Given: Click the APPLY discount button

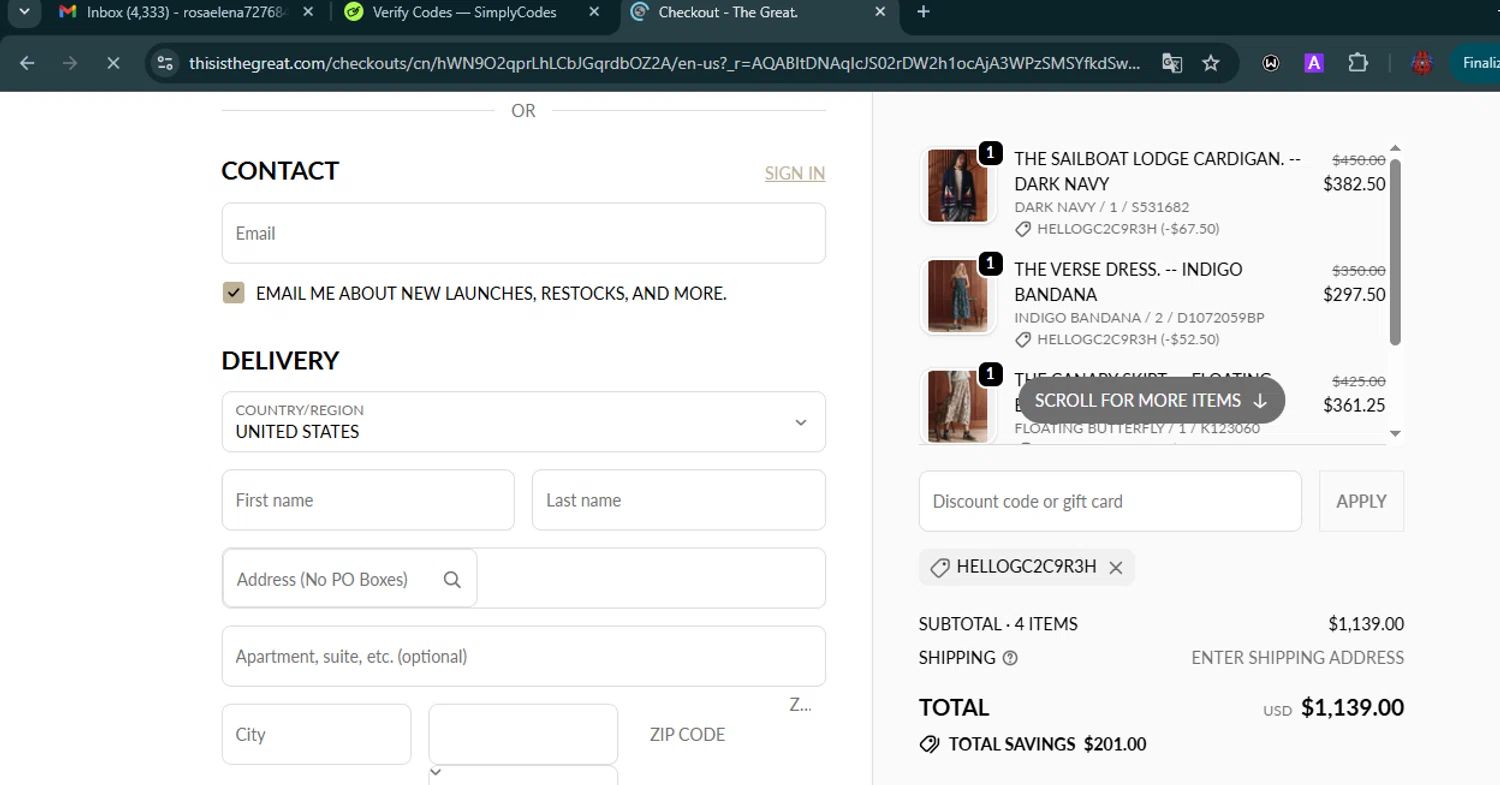Looking at the screenshot, I should pyautogui.click(x=1361, y=501).
